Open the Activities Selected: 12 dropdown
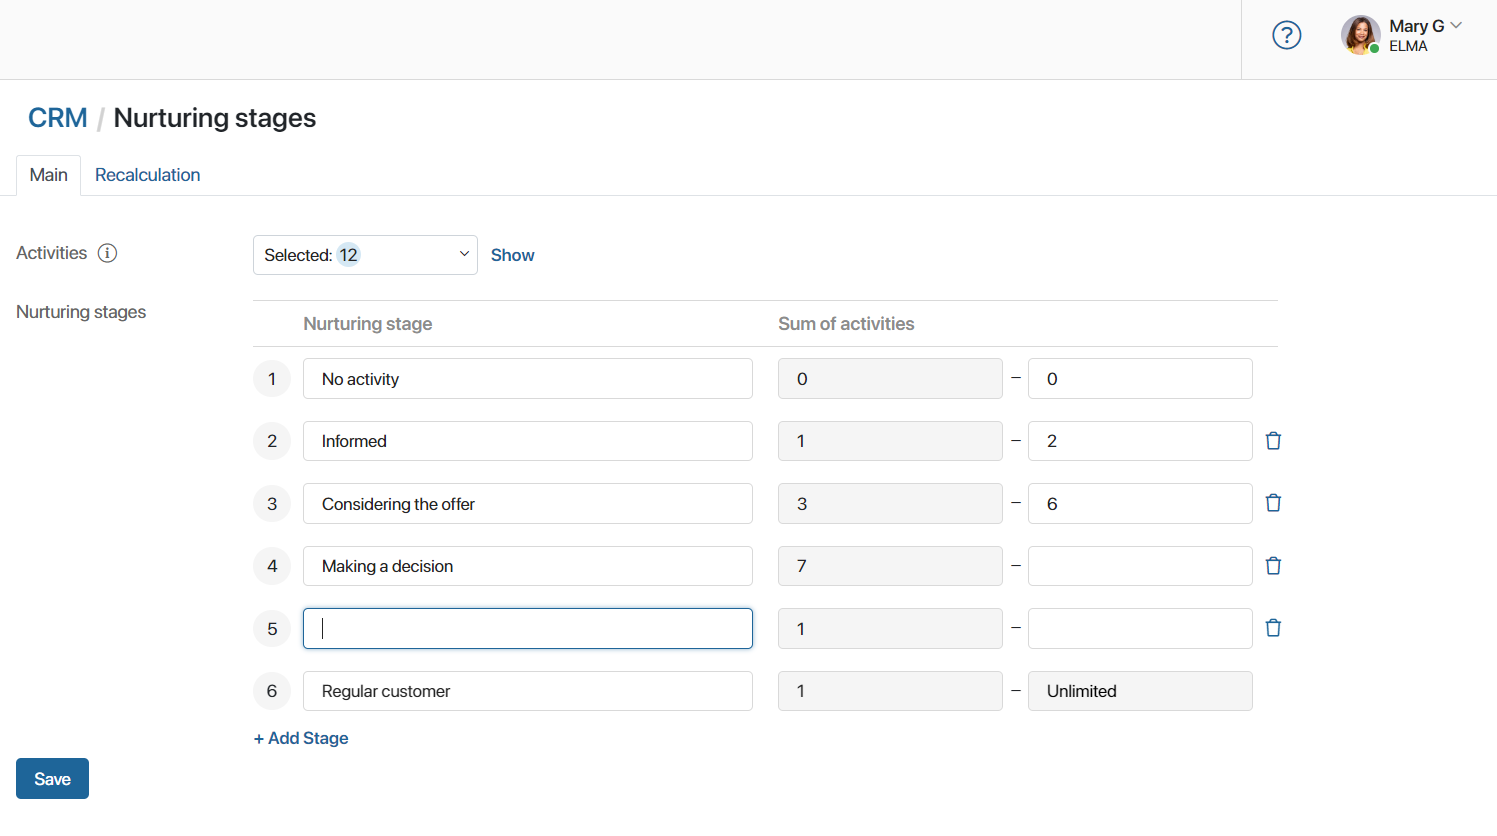Image resolution: width=1497 pixels, height=836 pixels. (x=365, y=255)
